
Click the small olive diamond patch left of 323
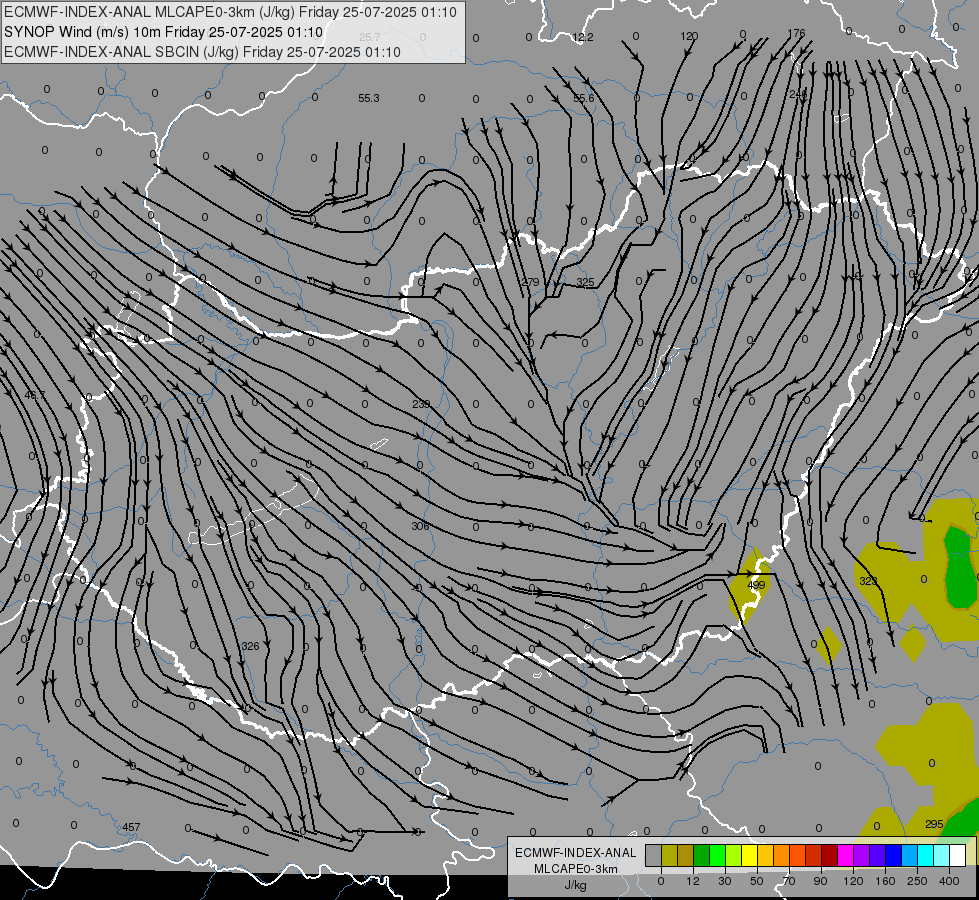829,644
